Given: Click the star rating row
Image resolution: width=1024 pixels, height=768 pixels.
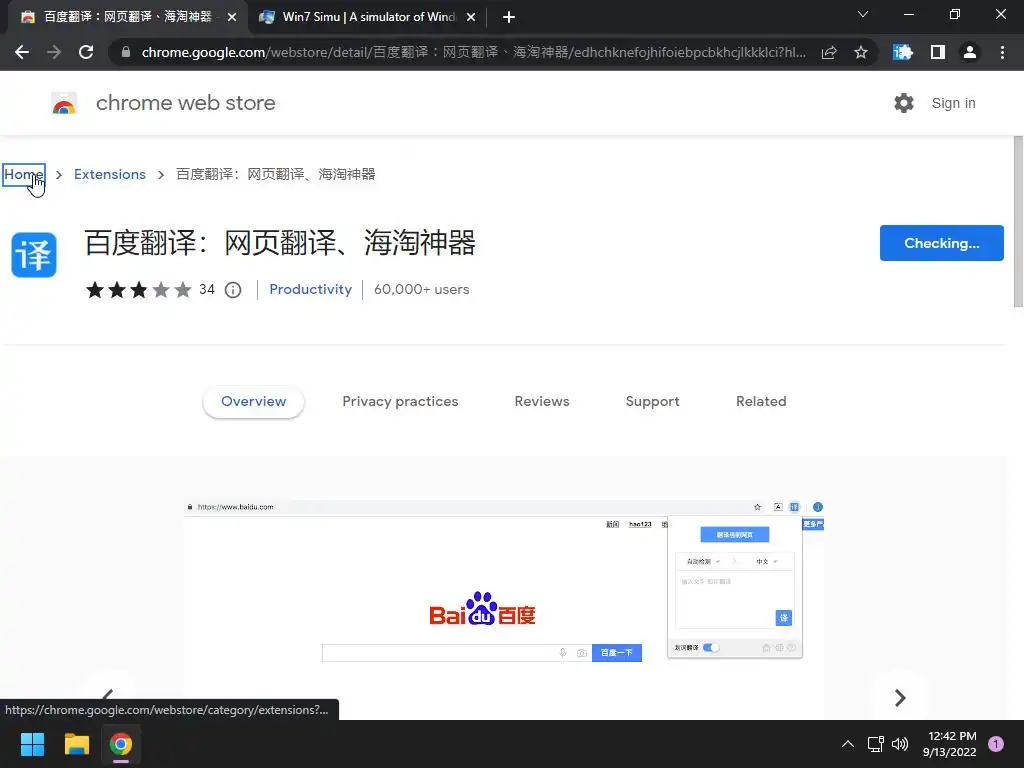Looking at the screenshot, I should [138, 289].
